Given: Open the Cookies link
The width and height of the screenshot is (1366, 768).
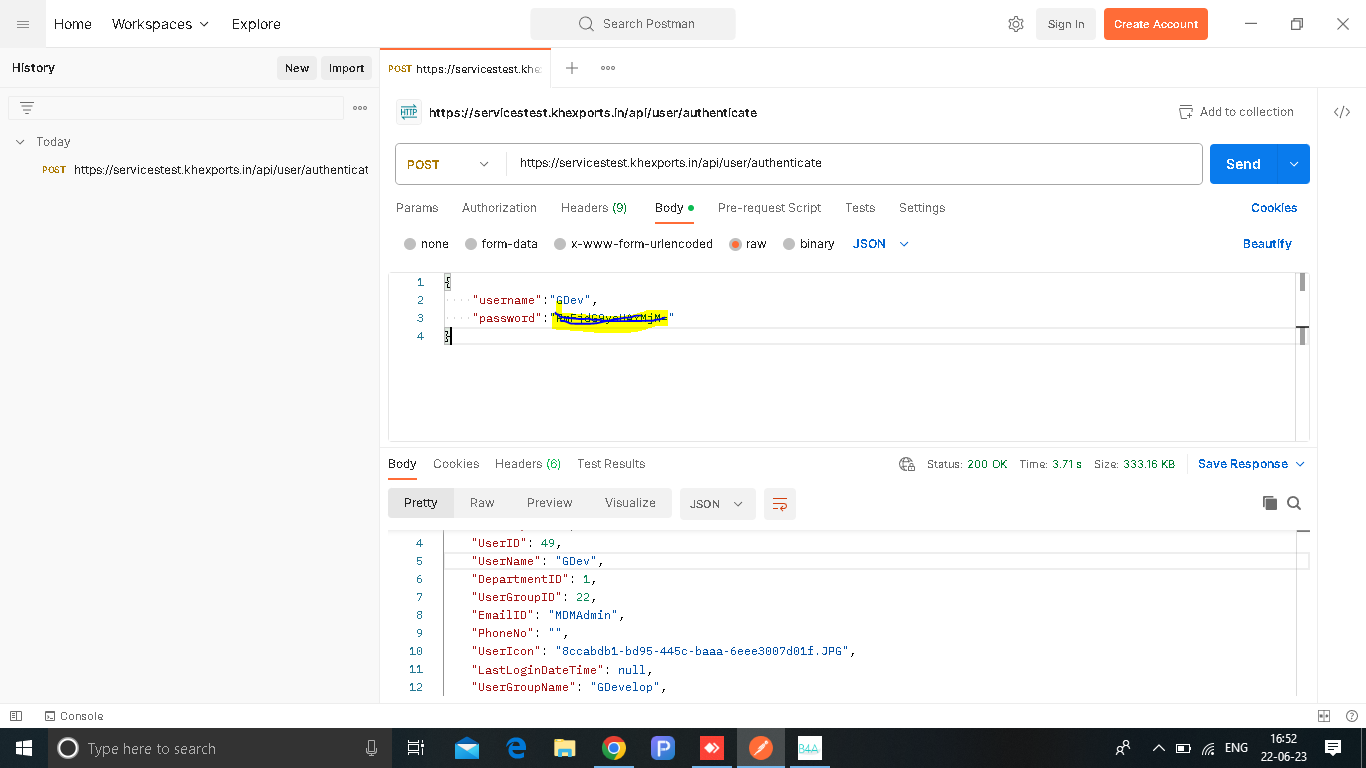Looking at the screenshot, I should pos(1274,208).
